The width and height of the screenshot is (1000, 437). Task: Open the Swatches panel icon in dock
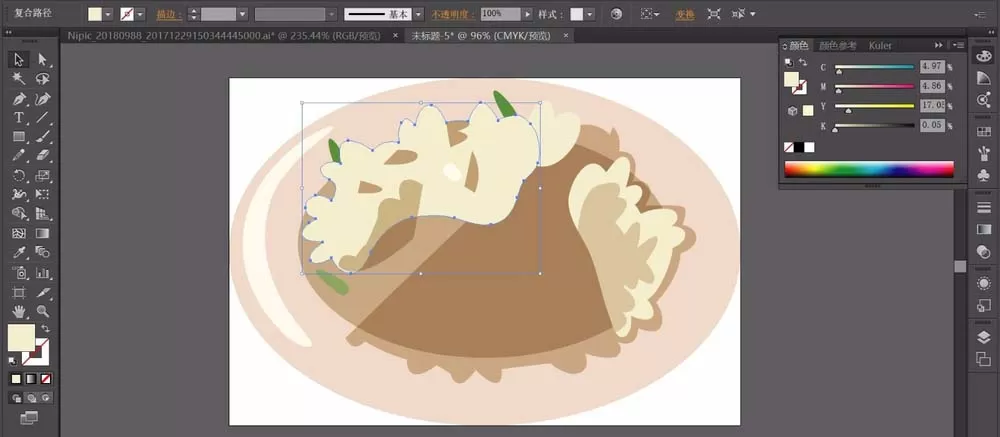tap(983, 131)
